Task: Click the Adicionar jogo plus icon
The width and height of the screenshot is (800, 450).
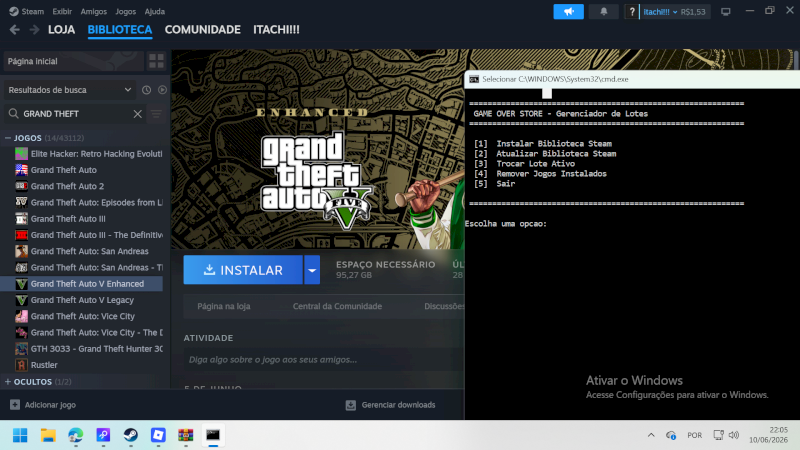Action: click(15, 405)
